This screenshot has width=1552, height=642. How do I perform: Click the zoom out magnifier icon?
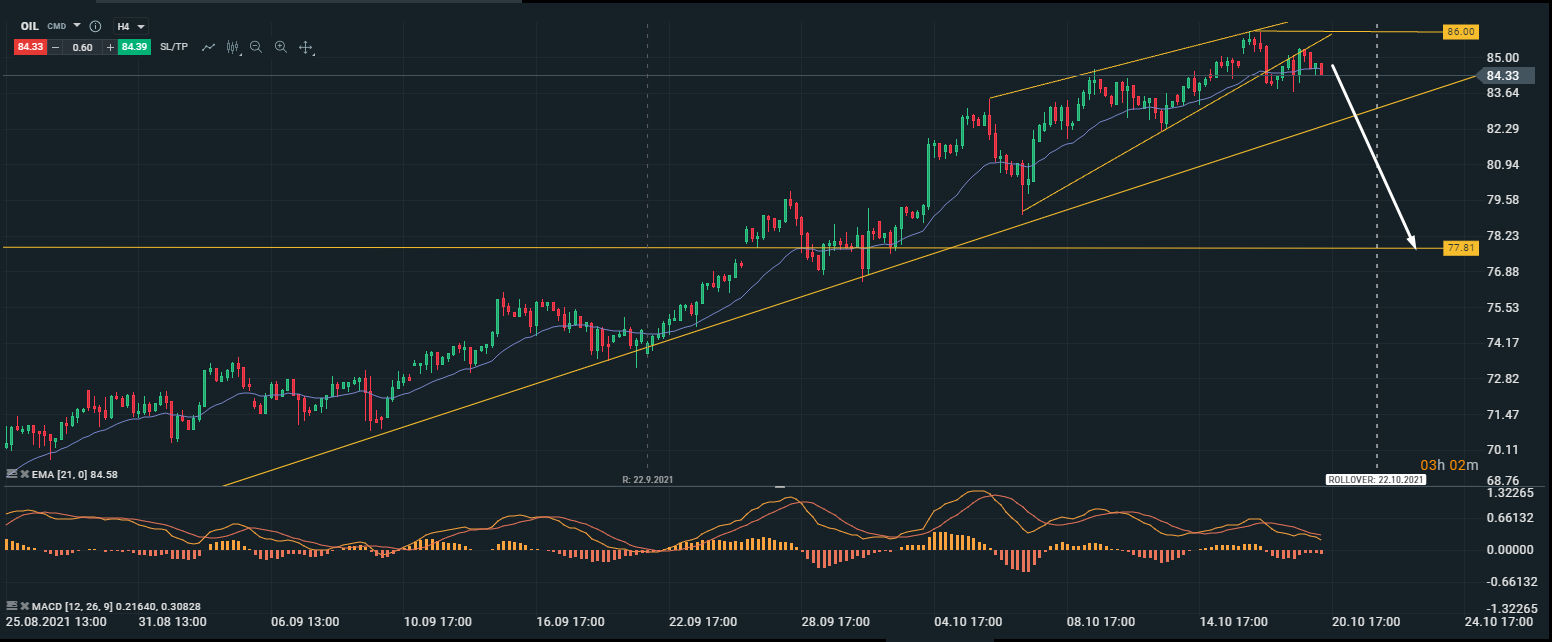pyautogui.click(x=257, y=47)
